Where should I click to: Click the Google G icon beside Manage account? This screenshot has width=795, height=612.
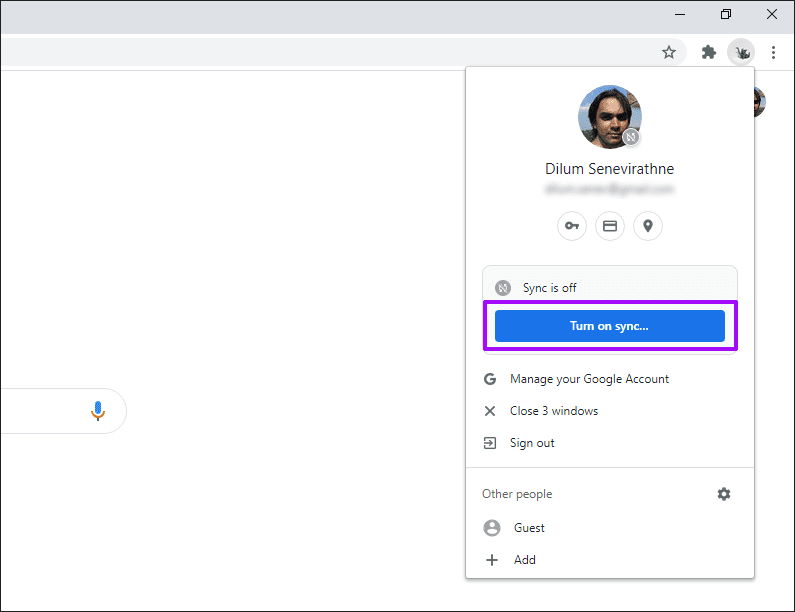tap(490, 379)
